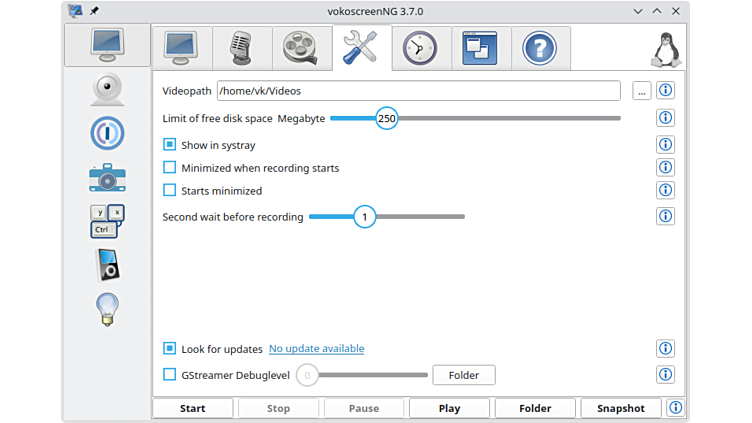
Task: Show info for the Videopath setting
Action: [x=666, y=90]
